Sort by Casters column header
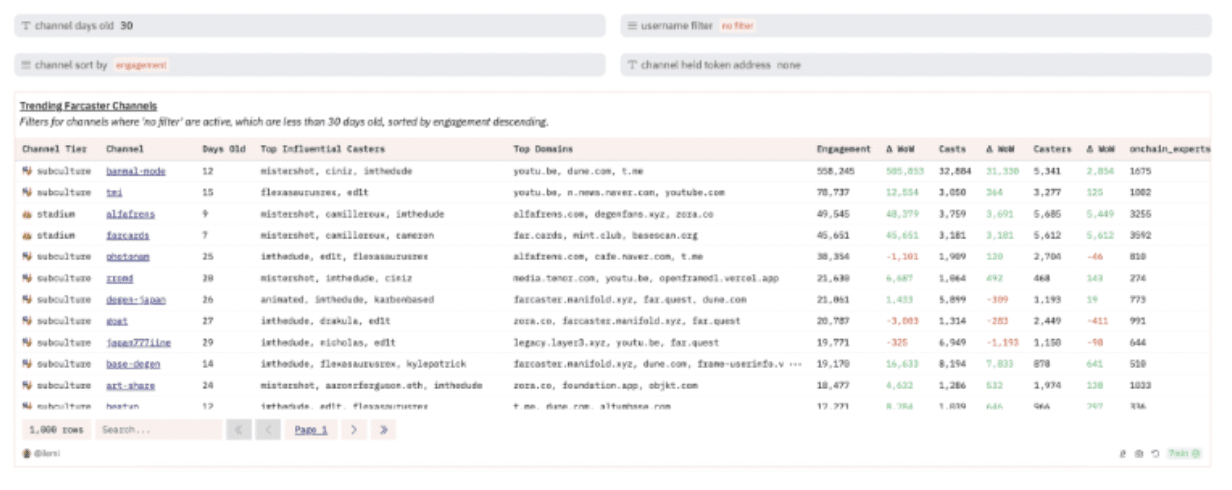 pyautogui.click(x=1052, y=149)
